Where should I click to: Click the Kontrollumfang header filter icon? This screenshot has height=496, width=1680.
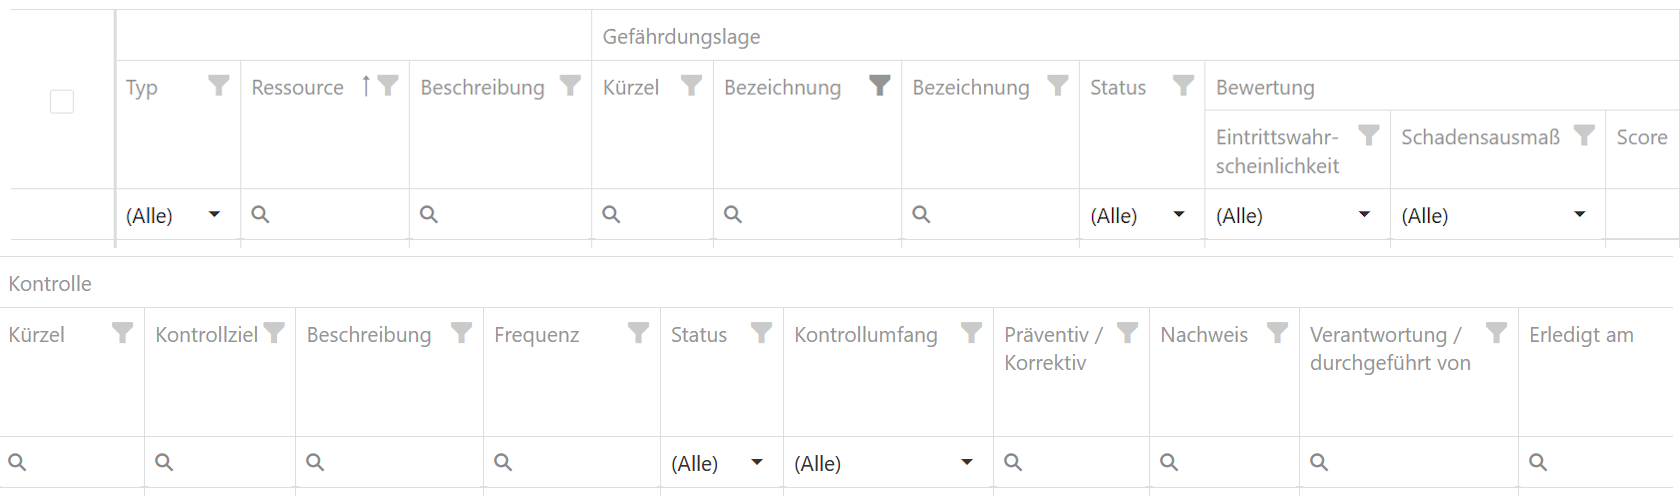point(971,333)
